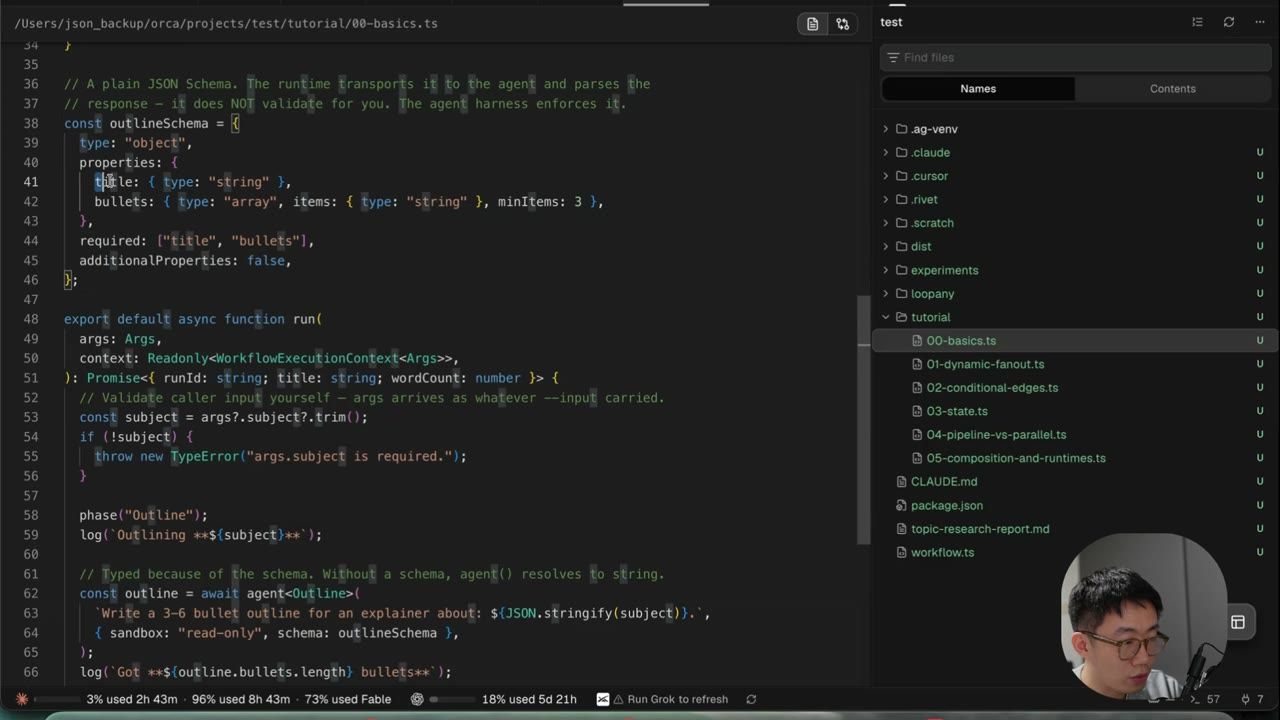This screenshot has height=720, width=1280.
Task: Click the status bar refresh usage icon
Action: click(751, 699)
